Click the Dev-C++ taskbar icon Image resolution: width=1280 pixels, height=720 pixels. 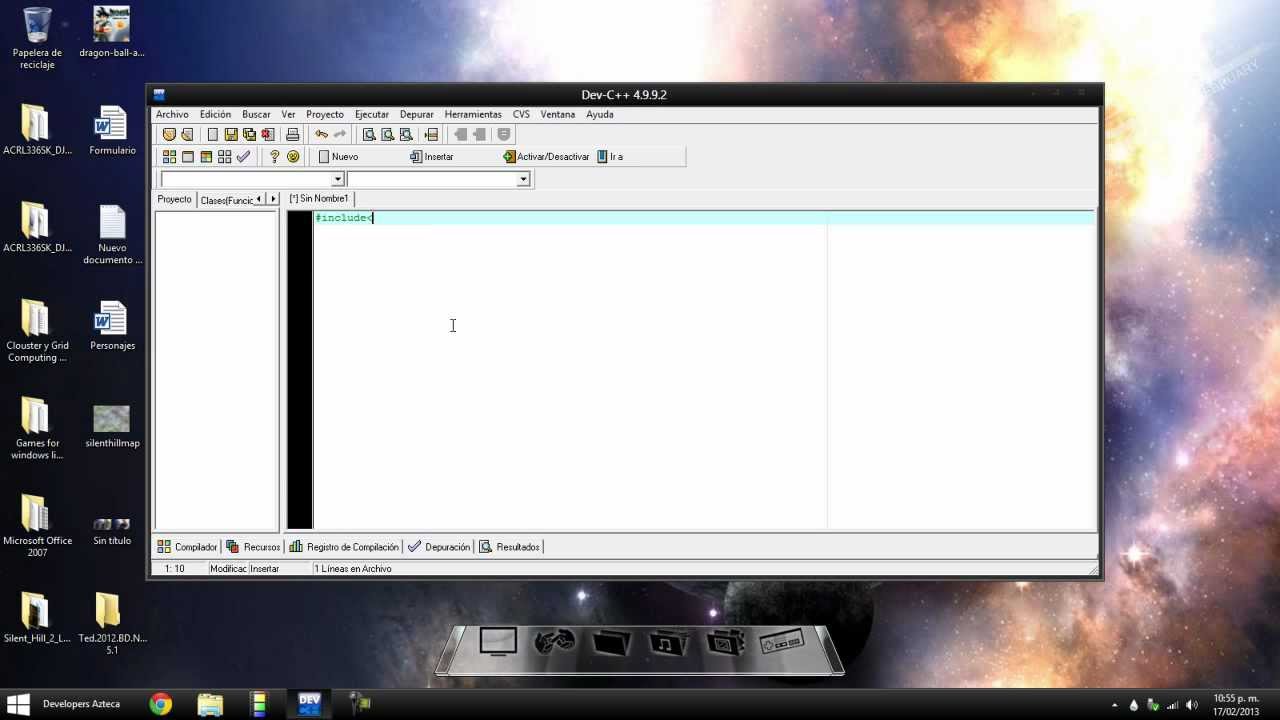click(309, 704)
